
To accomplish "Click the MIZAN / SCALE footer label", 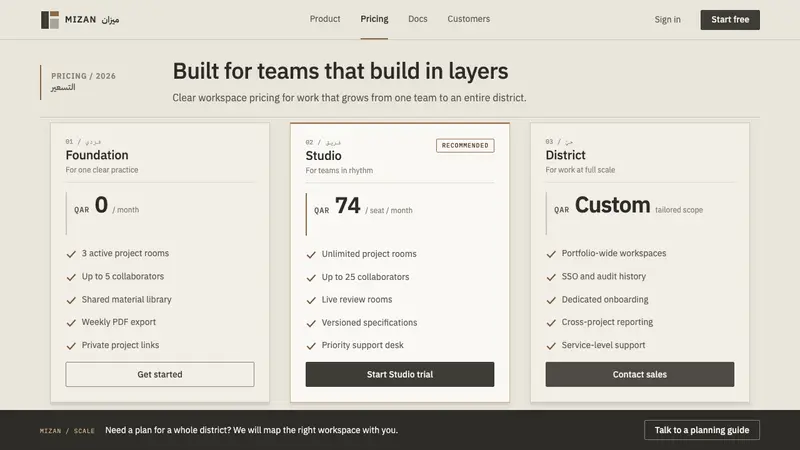I will point(67,431).
